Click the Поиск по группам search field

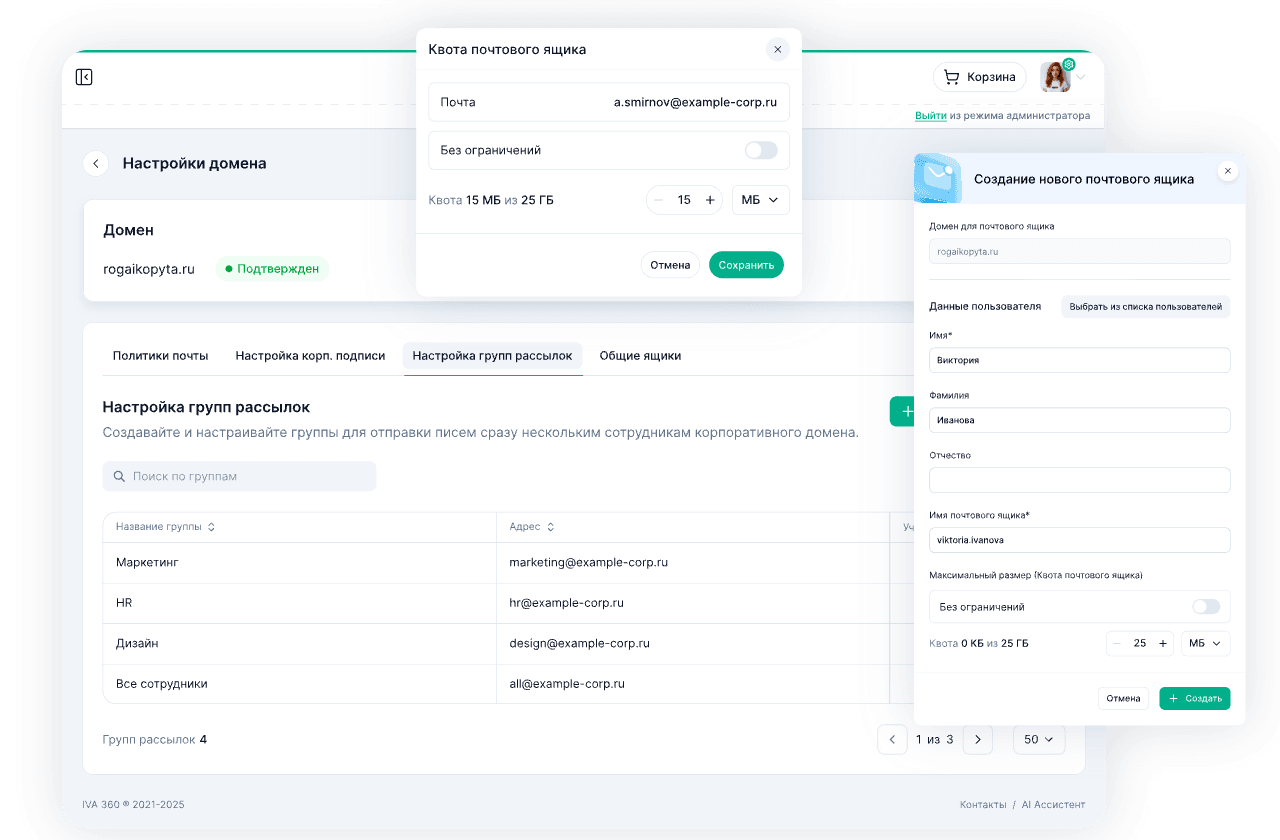coord(239,476)
